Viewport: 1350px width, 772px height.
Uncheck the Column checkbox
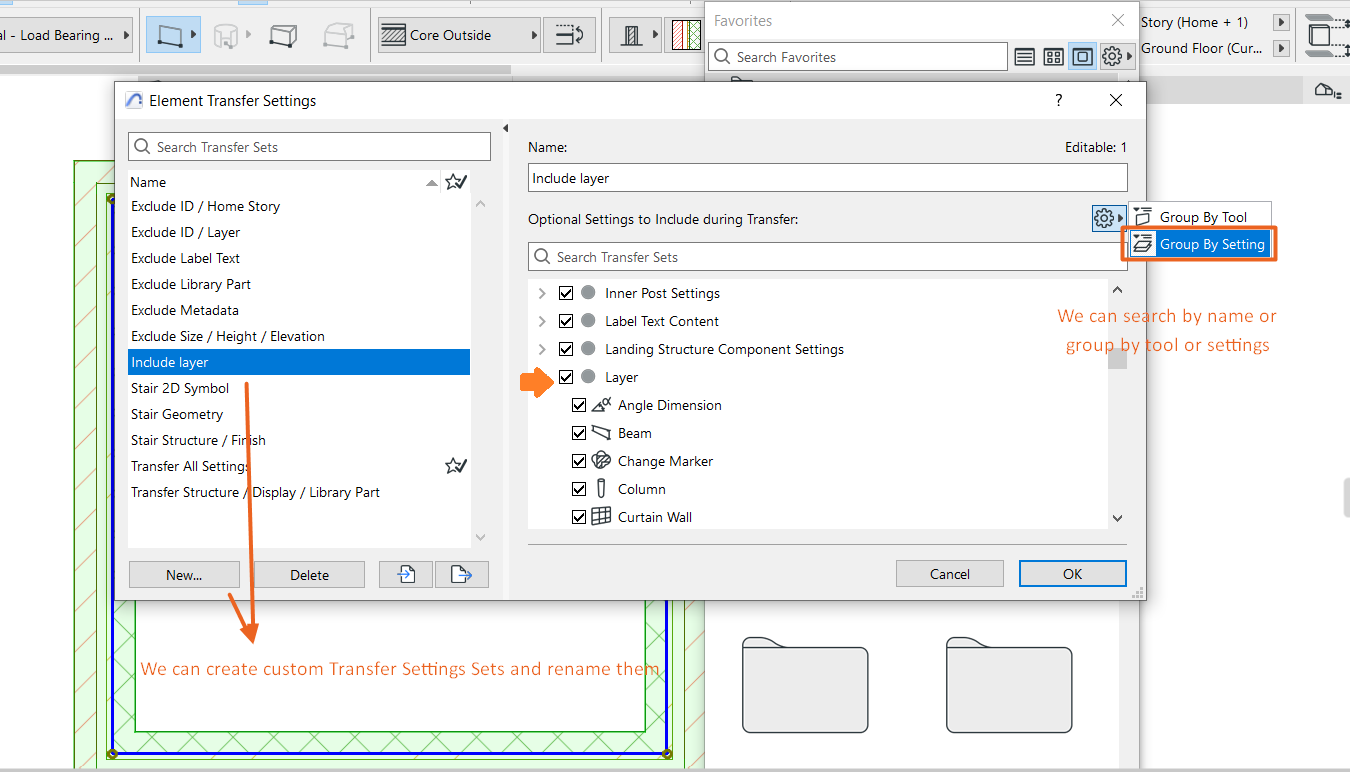point(579,489)
